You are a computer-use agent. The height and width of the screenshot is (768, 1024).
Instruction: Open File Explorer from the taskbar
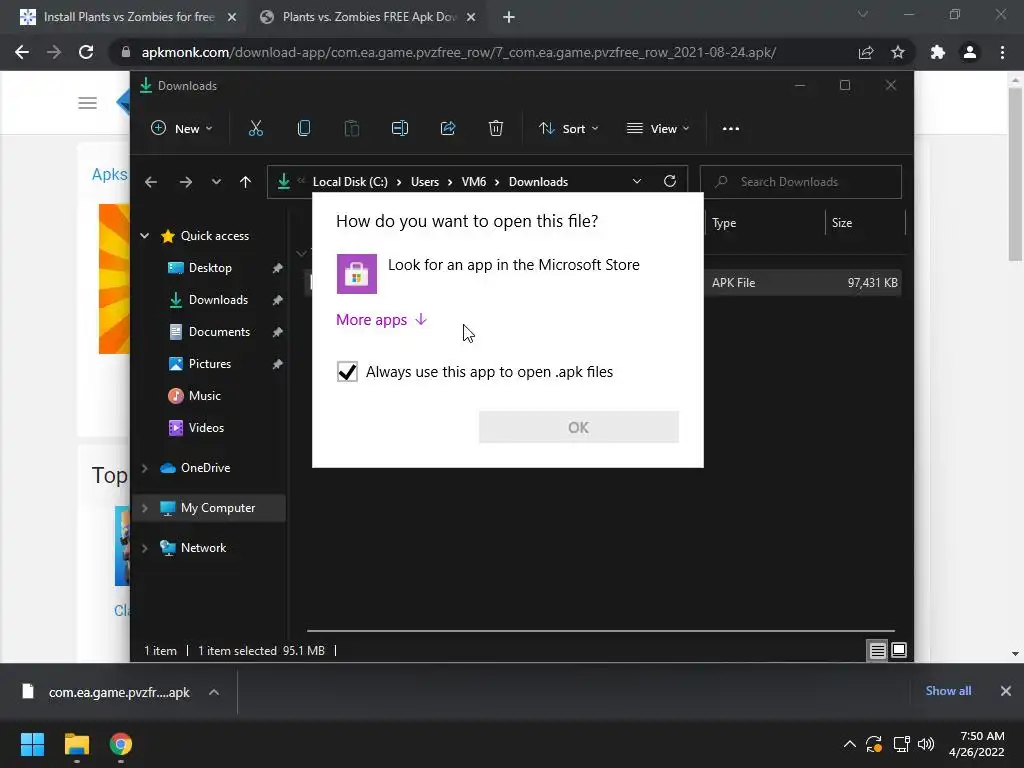pyautogui.click(x=76, y=744)
